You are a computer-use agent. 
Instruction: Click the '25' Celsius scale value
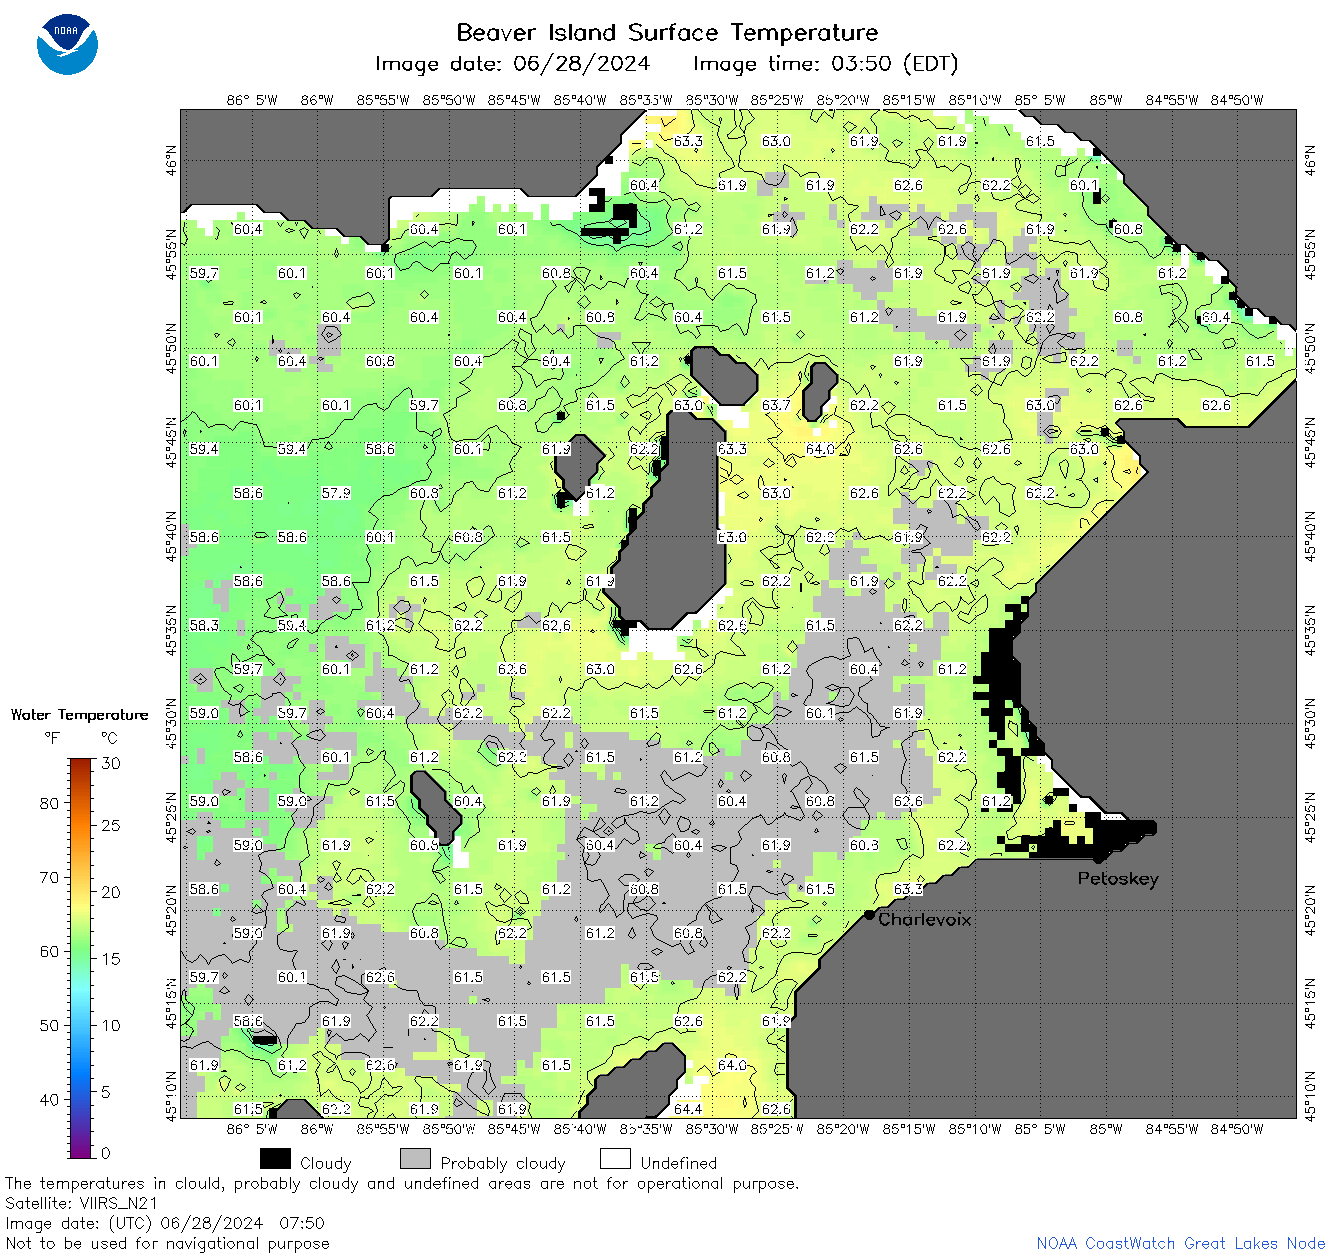pyautogui.click(x=111, y=826)
